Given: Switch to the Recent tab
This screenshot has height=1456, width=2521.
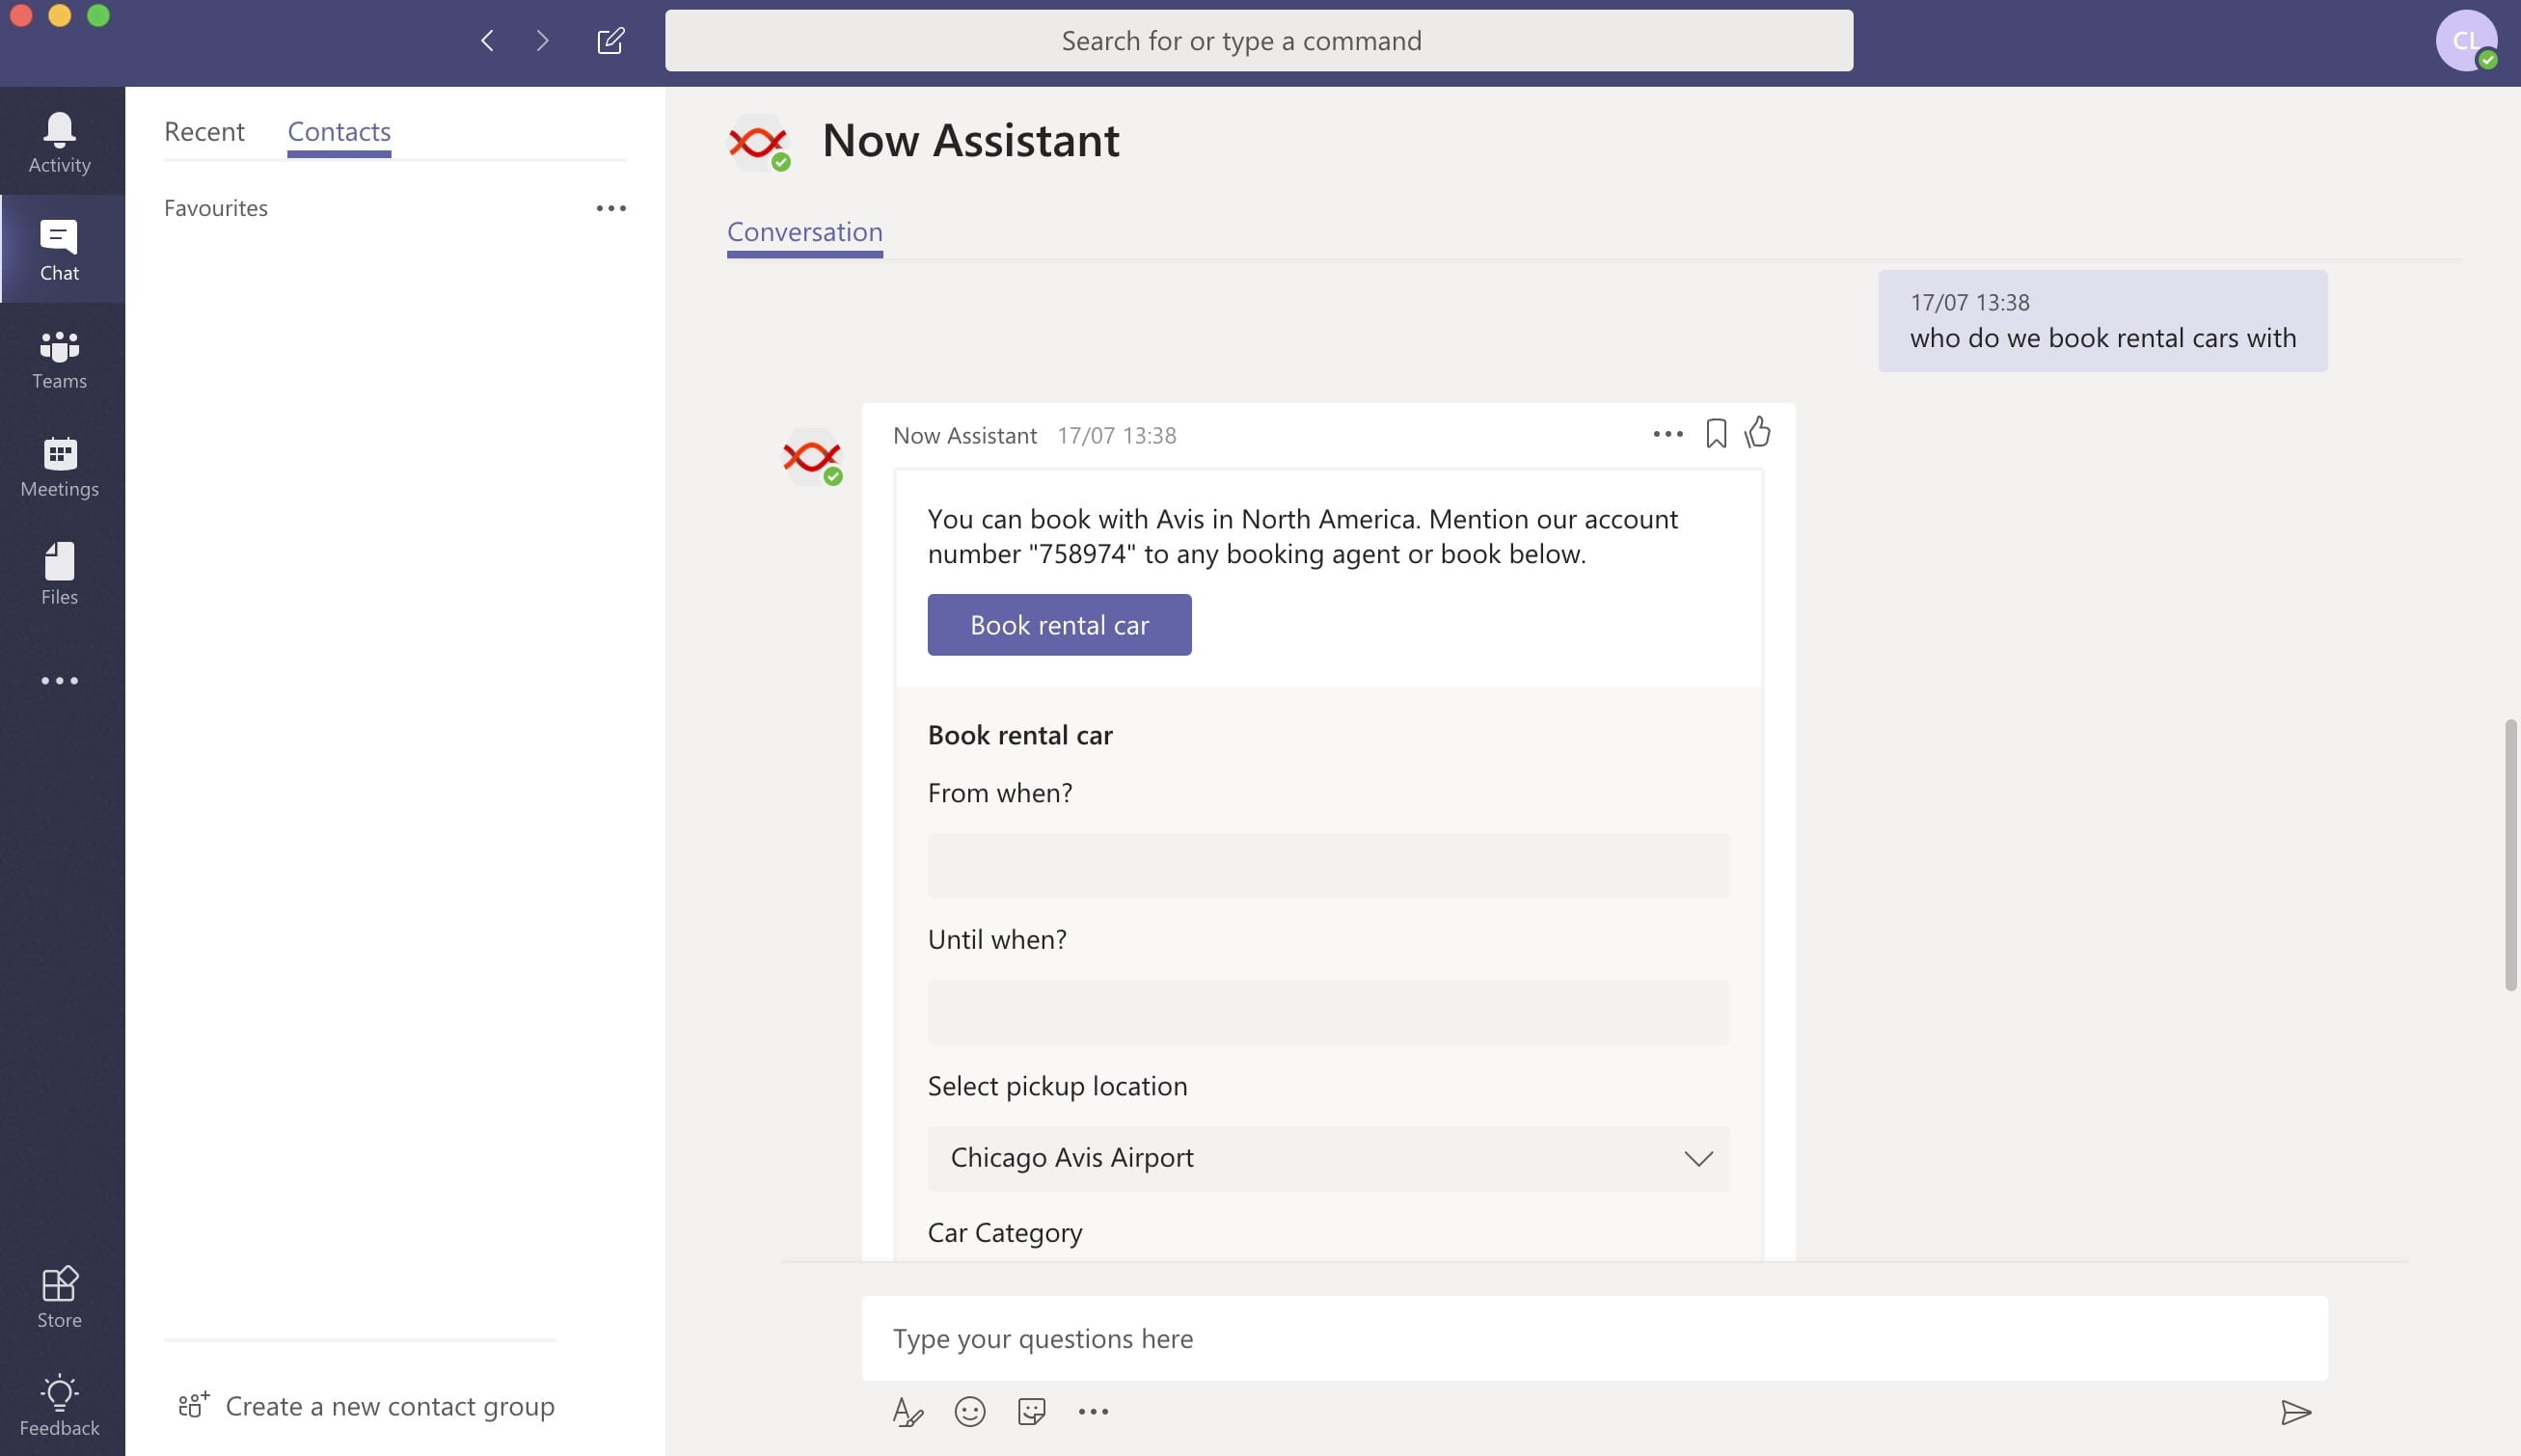Looking at the screenshot, I should click(204, 132).
